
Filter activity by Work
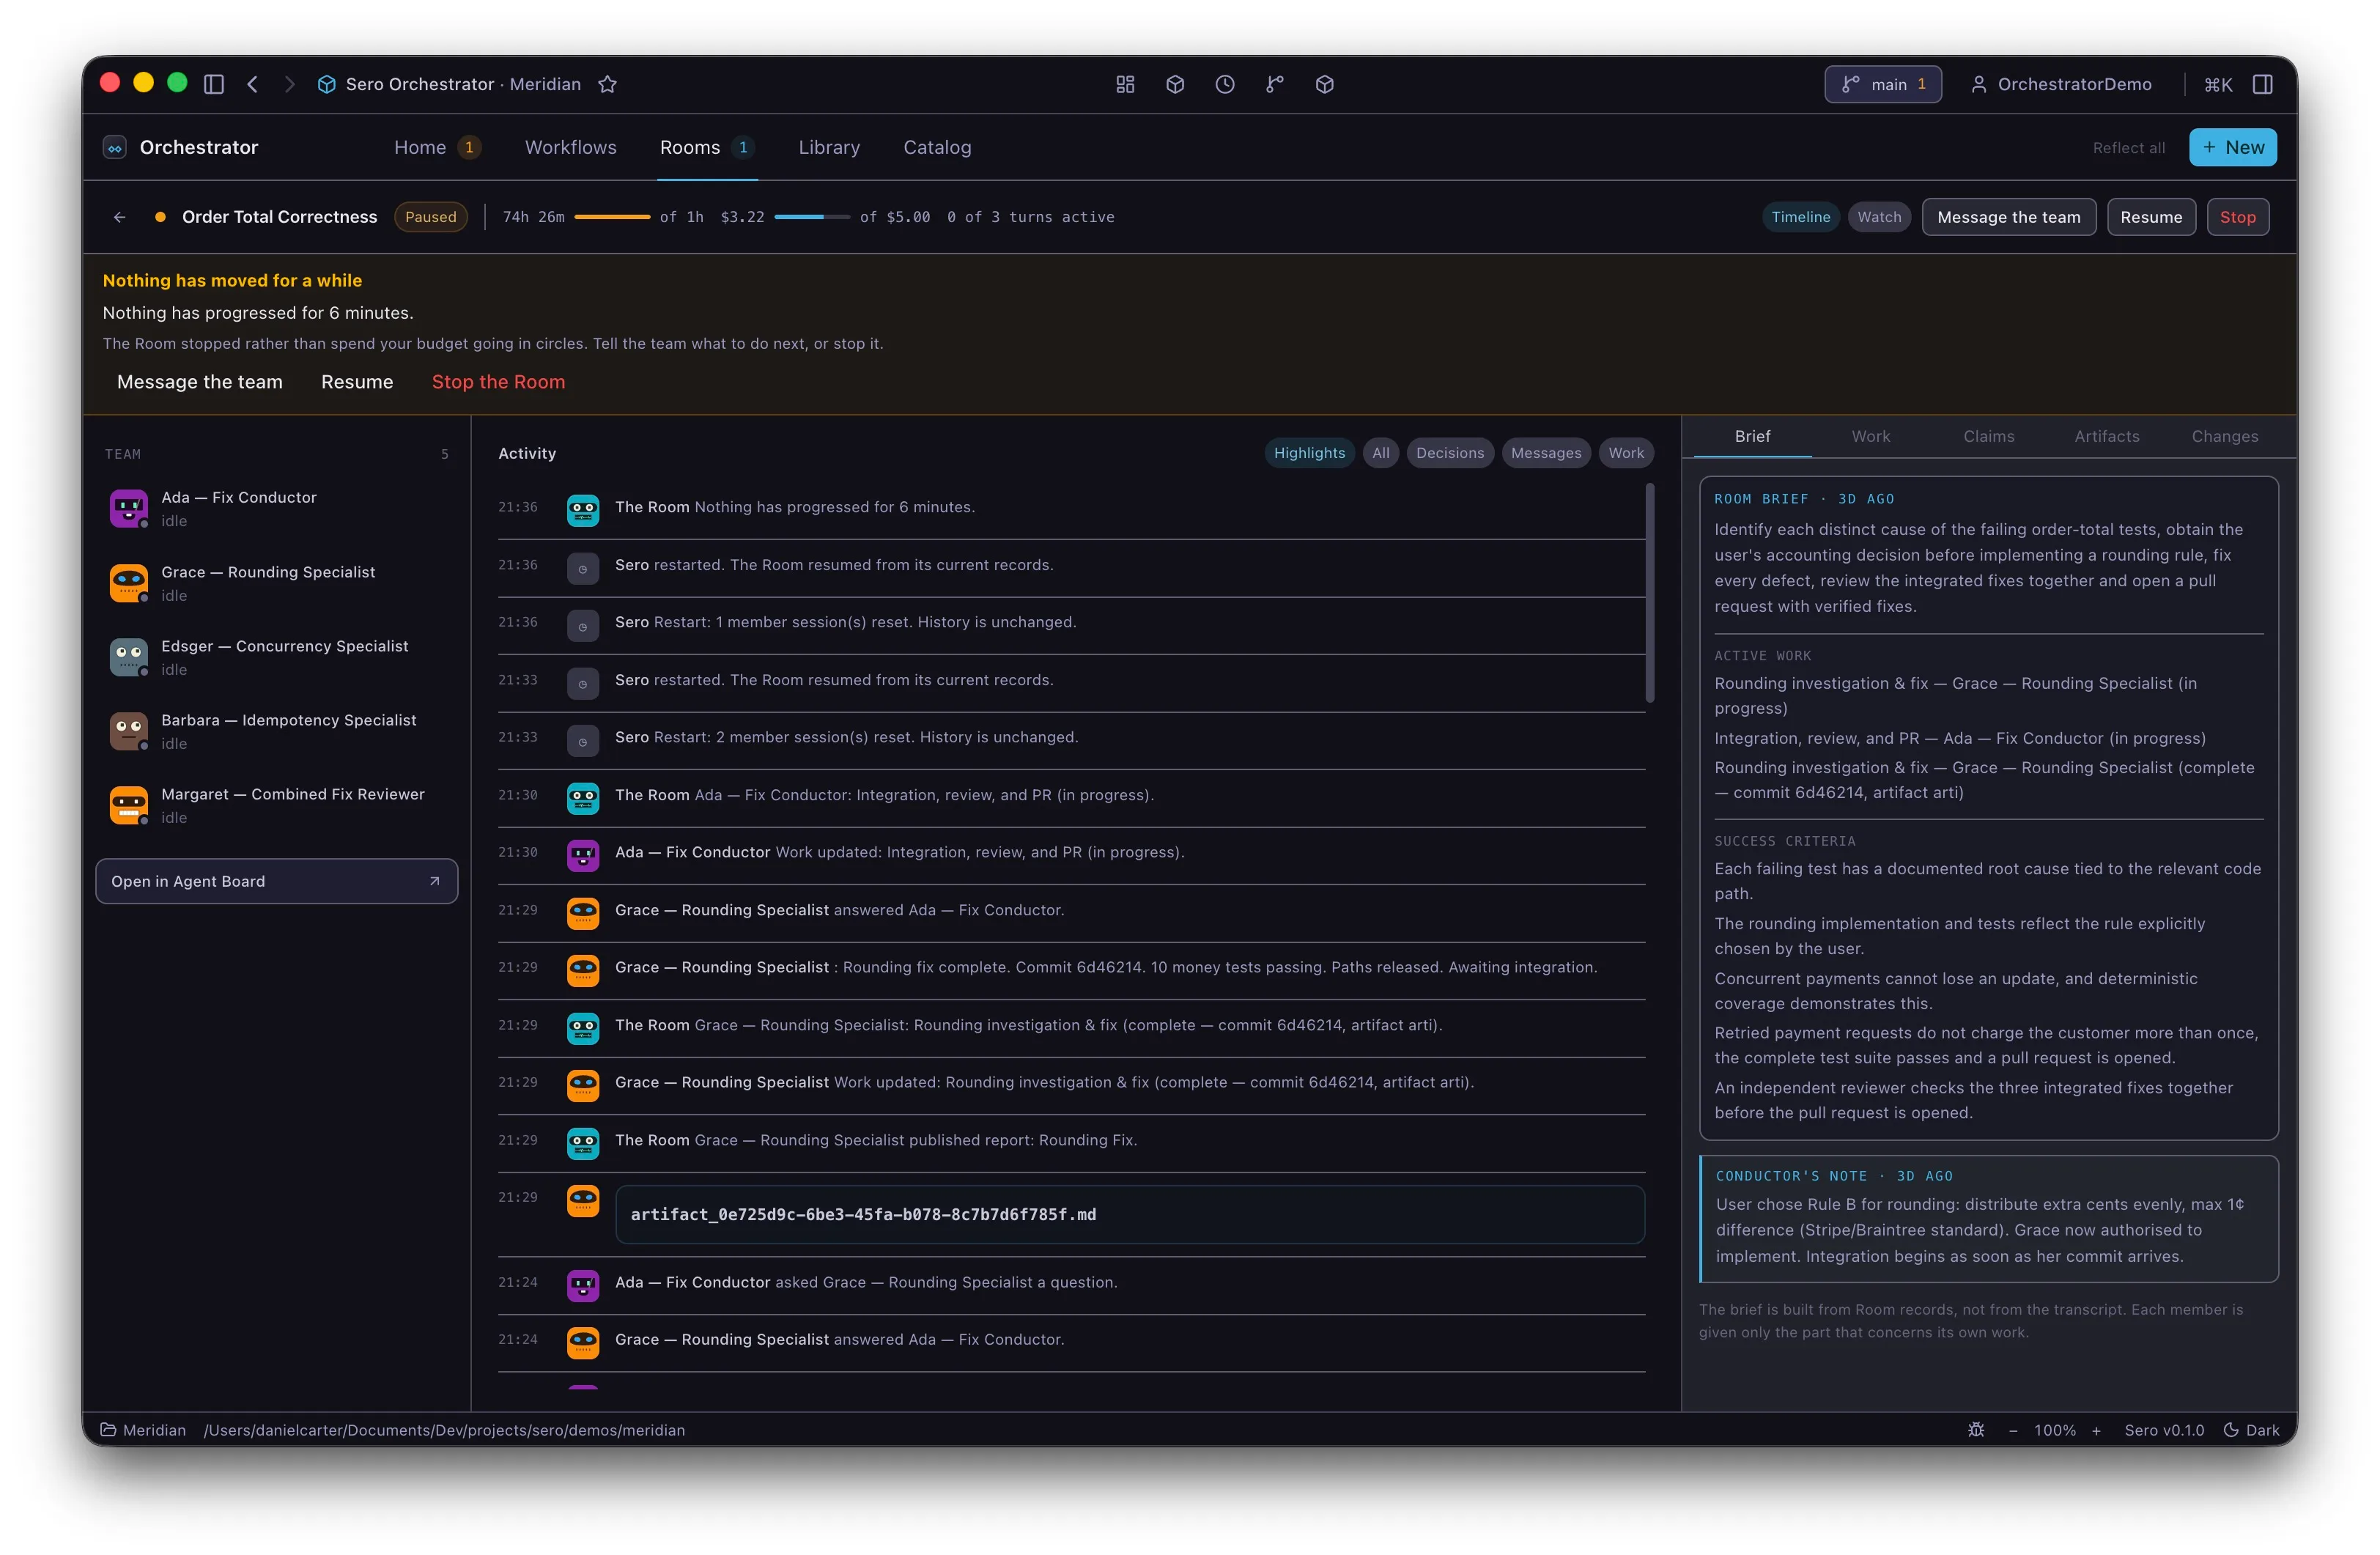1626,453
